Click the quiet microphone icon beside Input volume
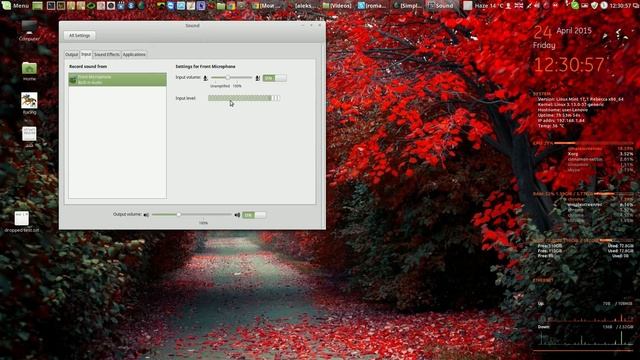Viewport: 640px width, 360px height. [205, 78]
